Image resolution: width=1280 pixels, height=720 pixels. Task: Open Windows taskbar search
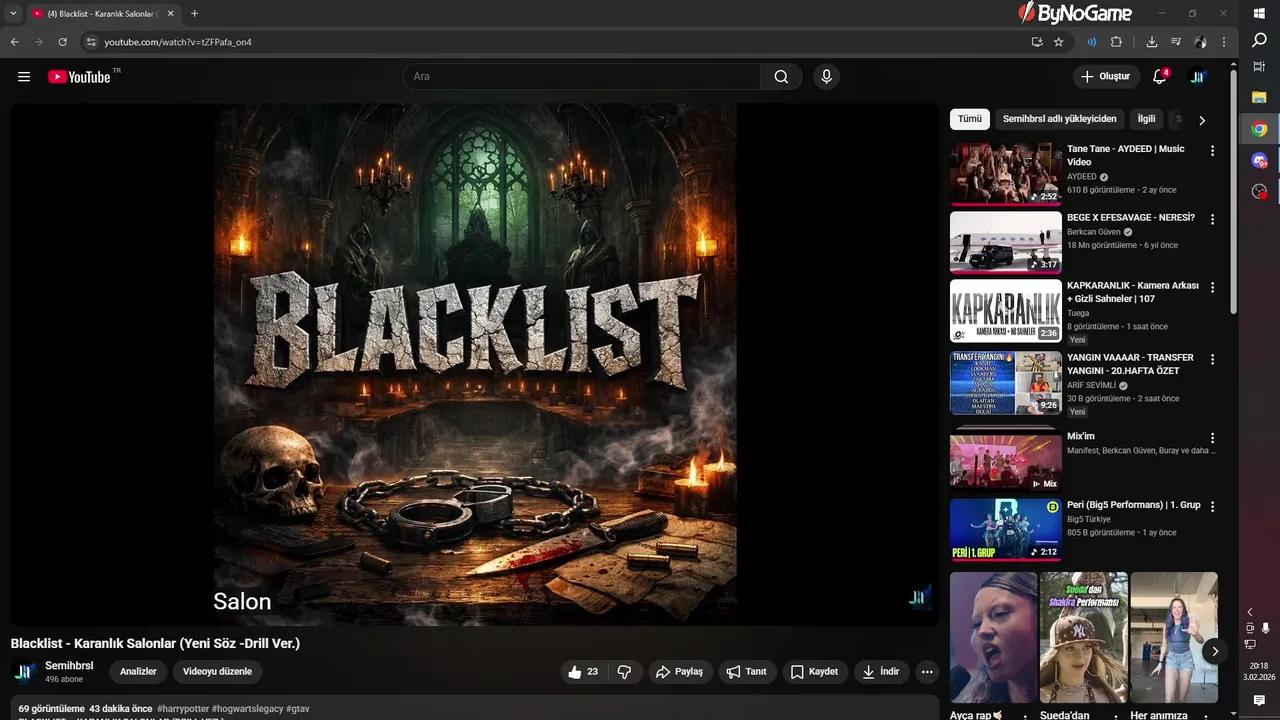pyautogui.click(x=1259, y=40)
